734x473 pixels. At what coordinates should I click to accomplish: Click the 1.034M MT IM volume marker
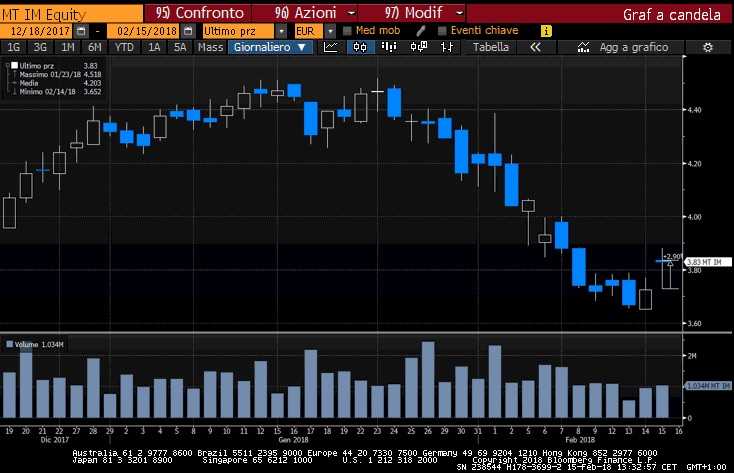(708, 385)
